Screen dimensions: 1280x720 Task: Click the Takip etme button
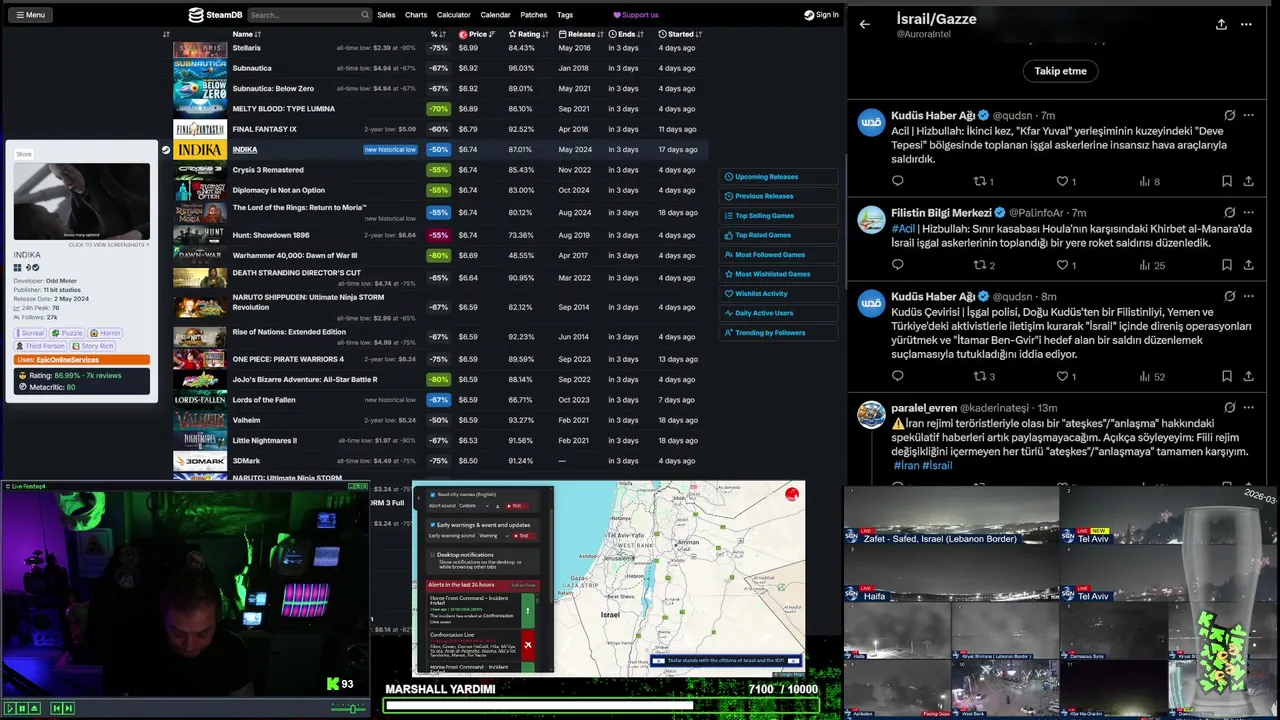1060,71
